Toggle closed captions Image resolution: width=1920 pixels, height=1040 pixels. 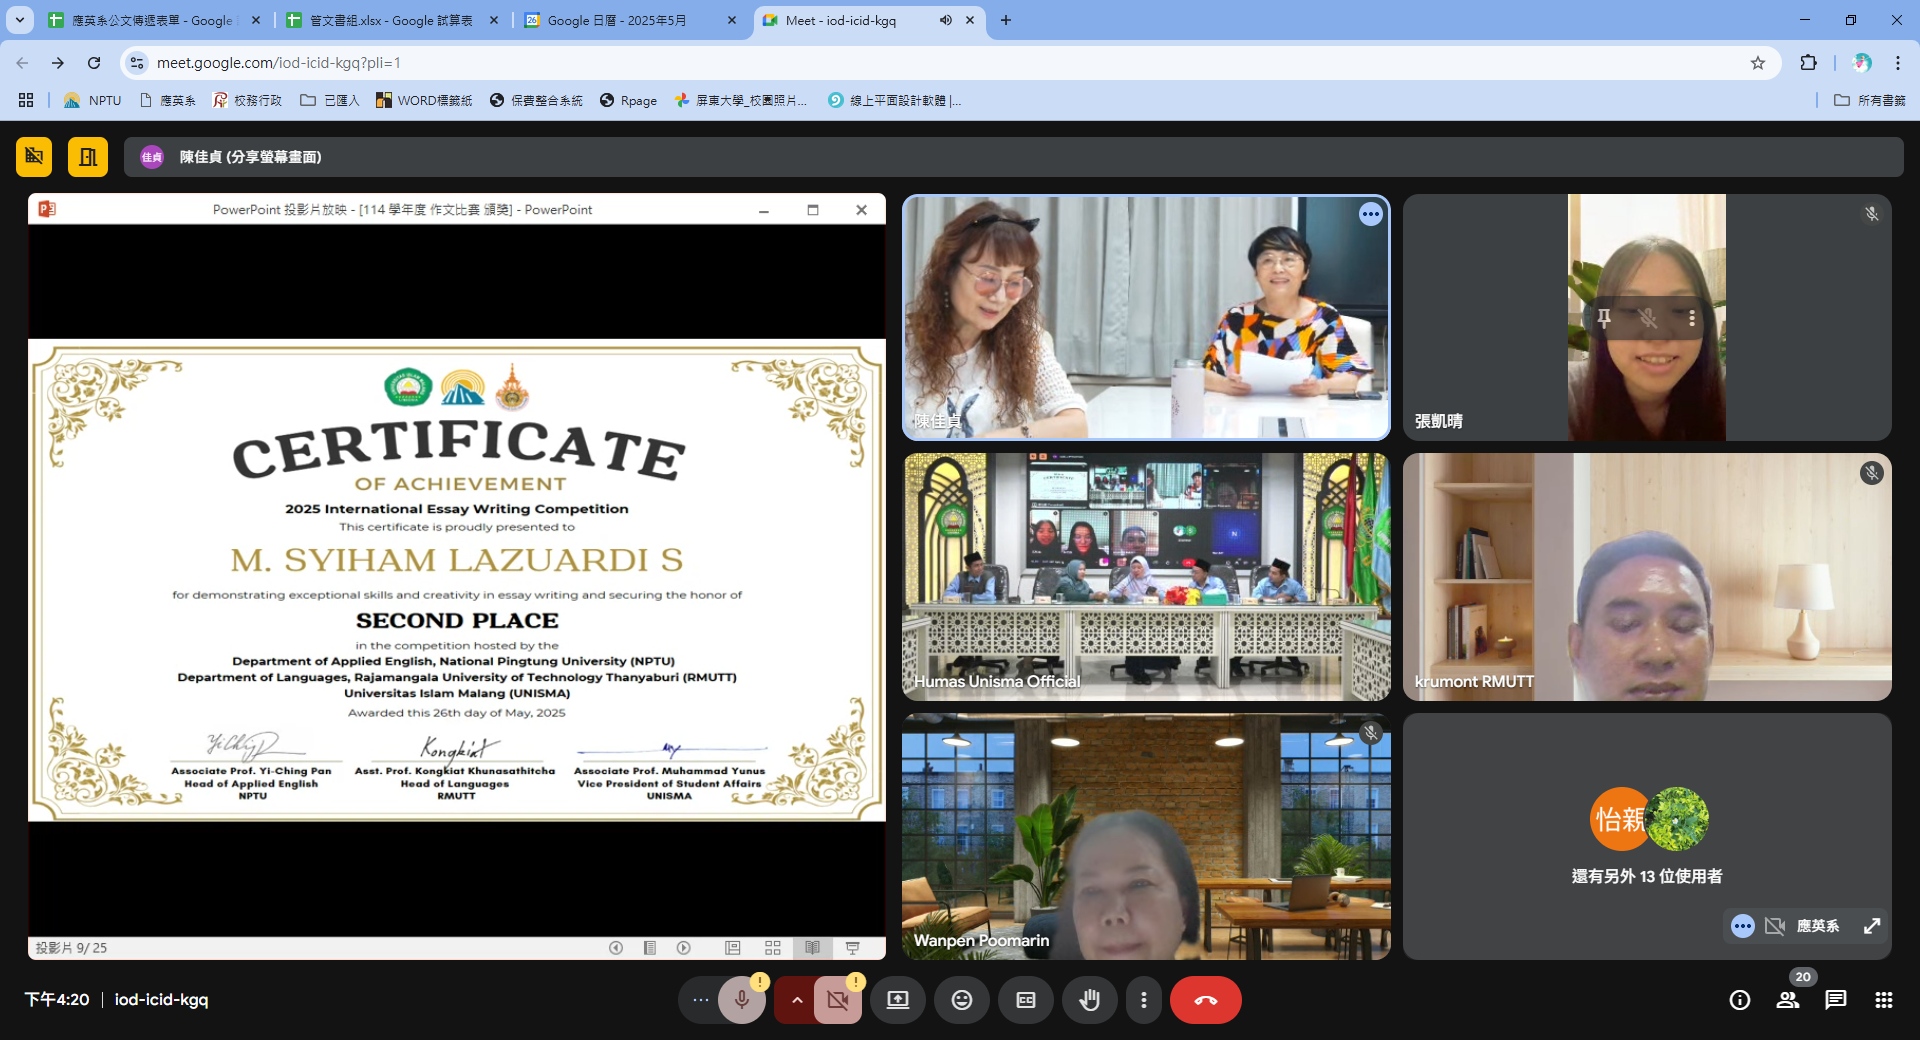[x=1025, y=1000]
